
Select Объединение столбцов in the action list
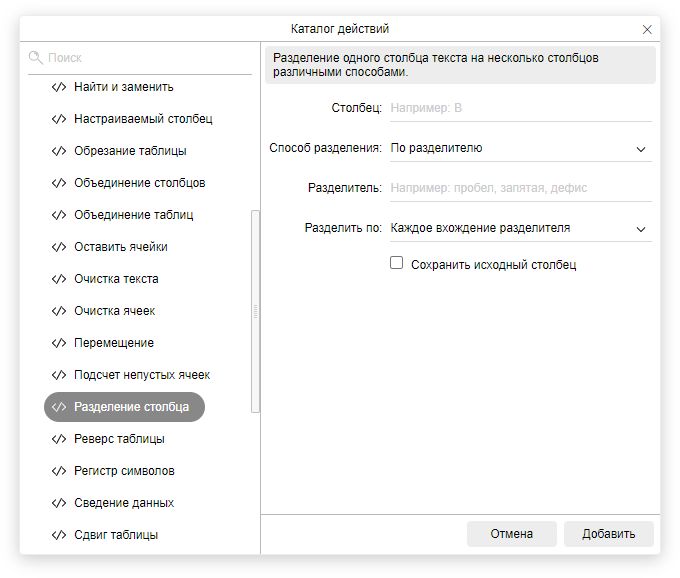click(139, 183)
